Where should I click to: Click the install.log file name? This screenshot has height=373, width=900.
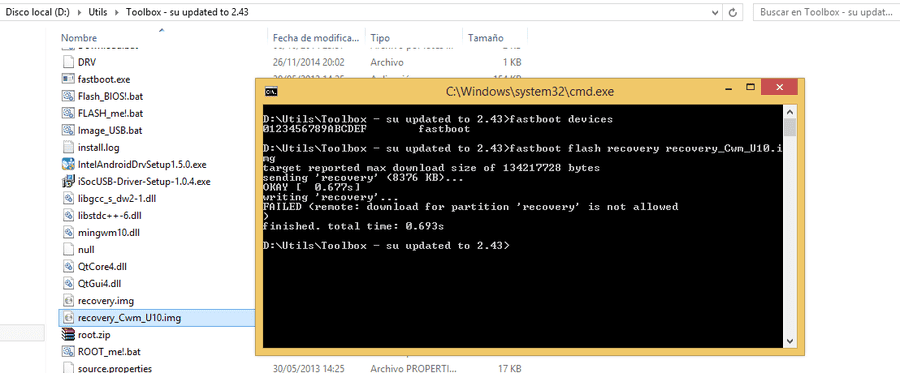[x=98, y=147]
